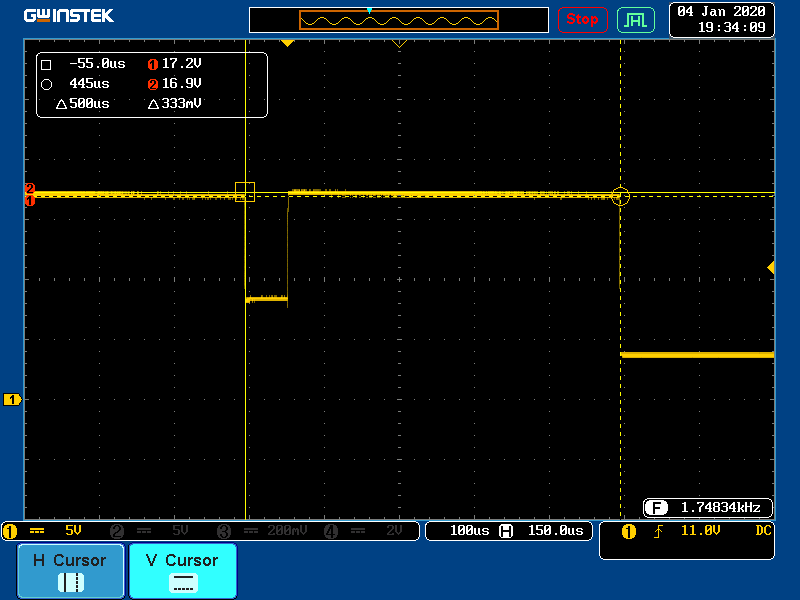The image size is (800, 600).
Task: Click the filled yellow trigger position marker
Action: coord(287,43)
